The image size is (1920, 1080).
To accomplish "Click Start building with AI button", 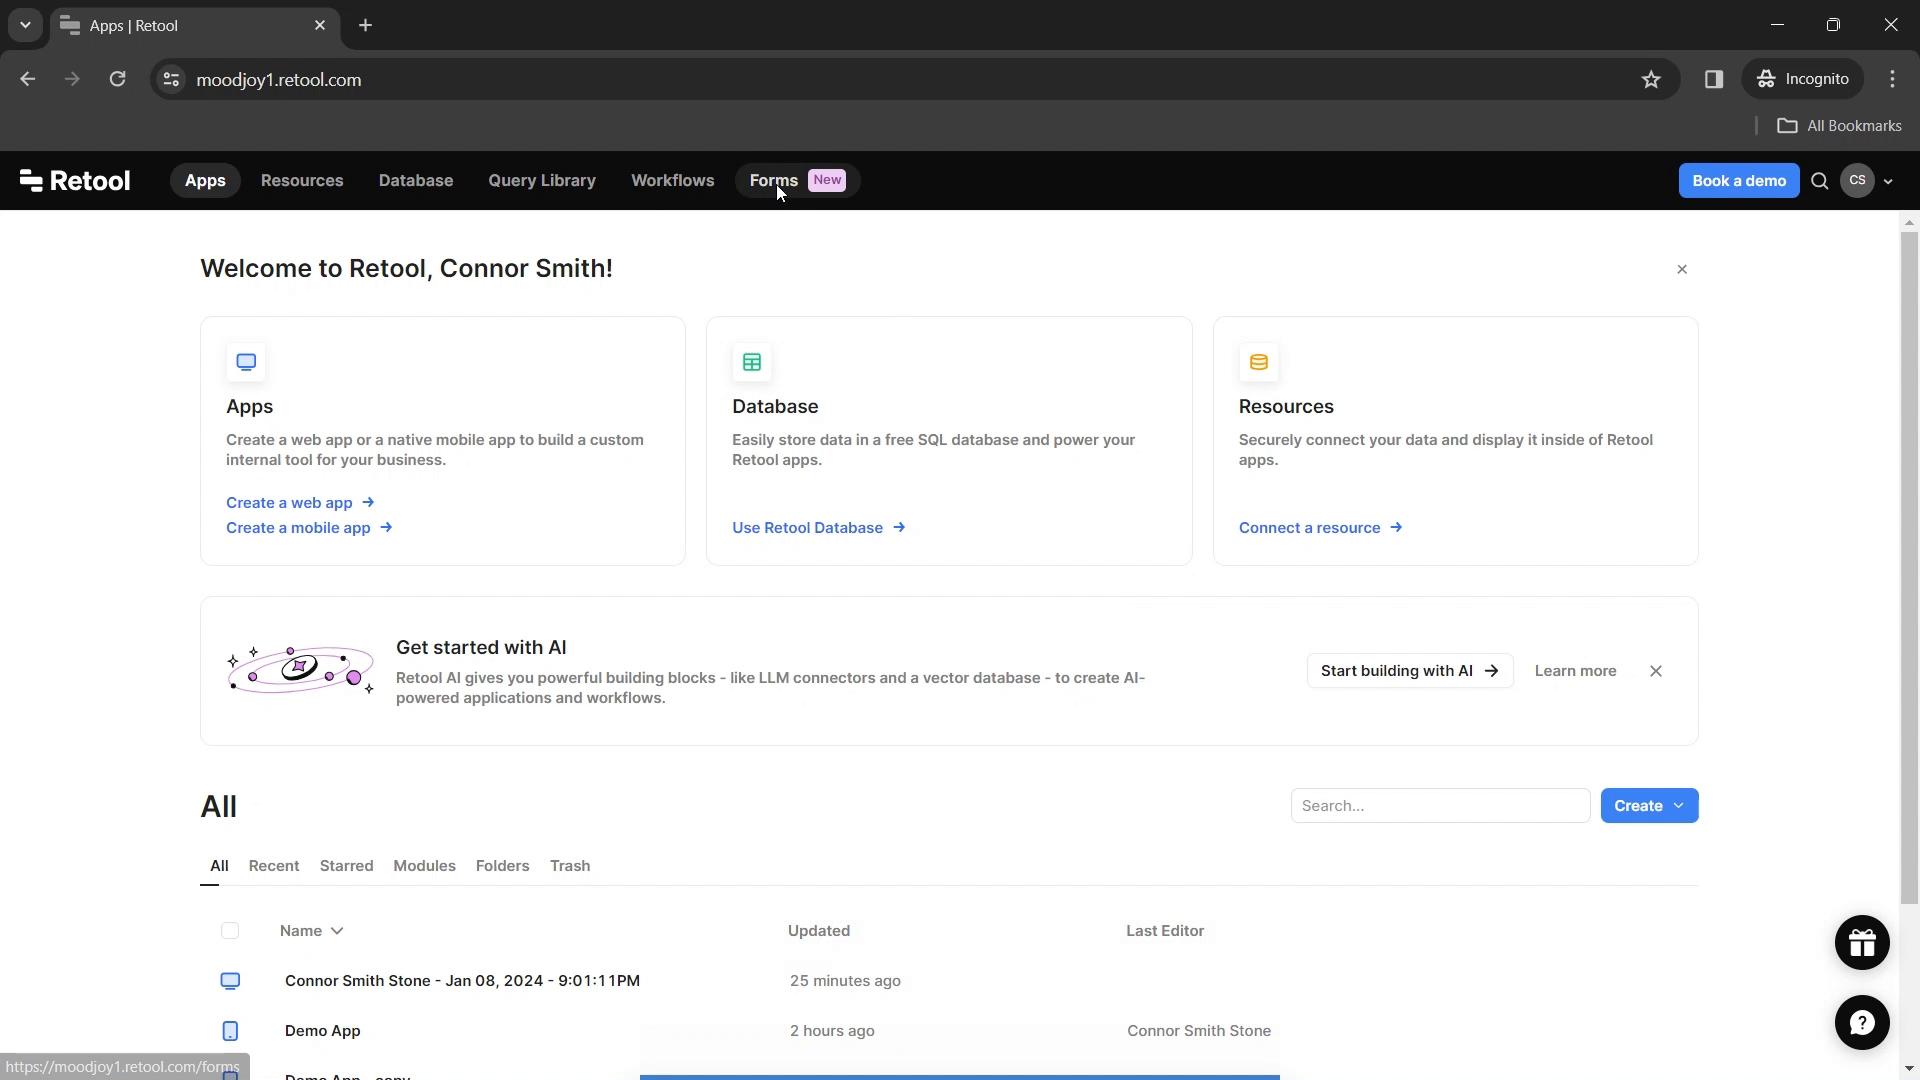I will click(1408, 670).
